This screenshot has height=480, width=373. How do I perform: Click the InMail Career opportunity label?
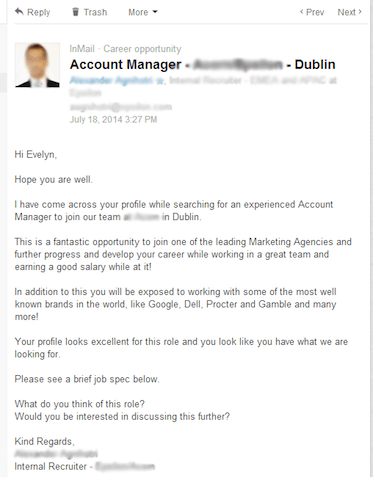[125, 49]
